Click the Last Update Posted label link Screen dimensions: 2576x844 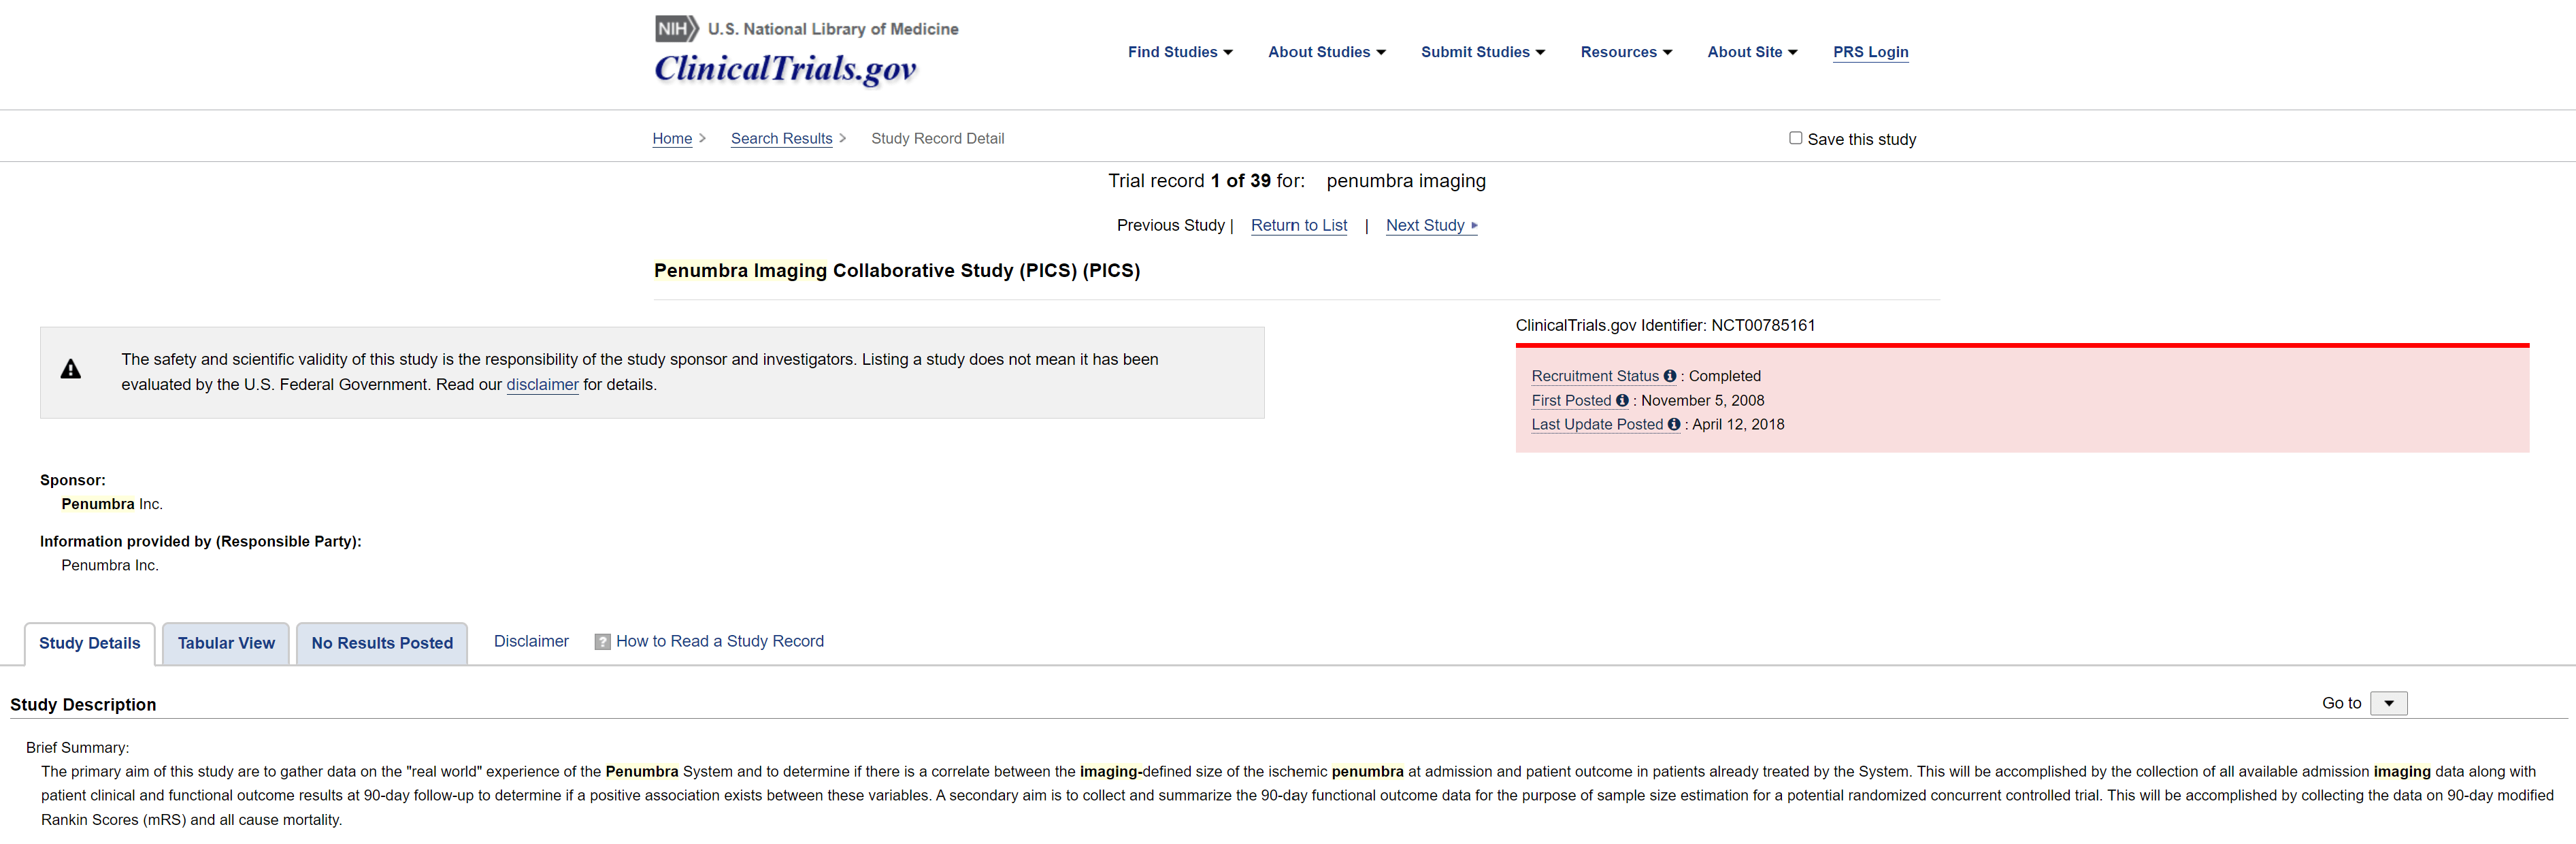(1597, 424)
